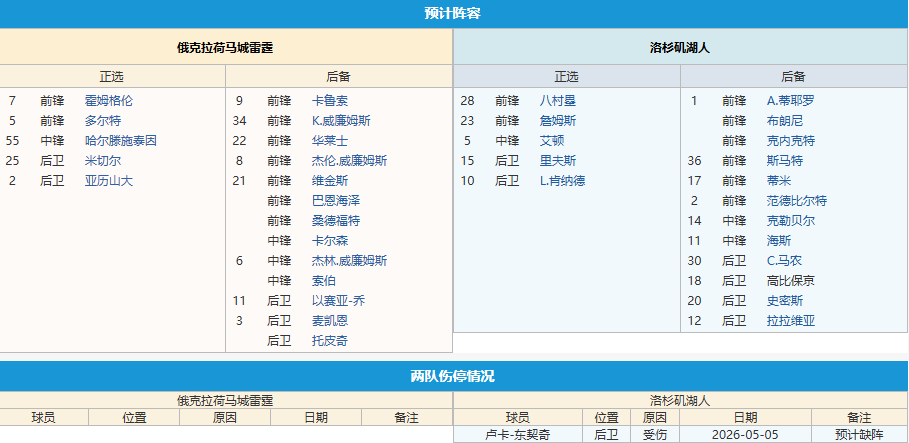Click 俄克拉荷马城雷霆 heading in lineup table

pos(225,49)
